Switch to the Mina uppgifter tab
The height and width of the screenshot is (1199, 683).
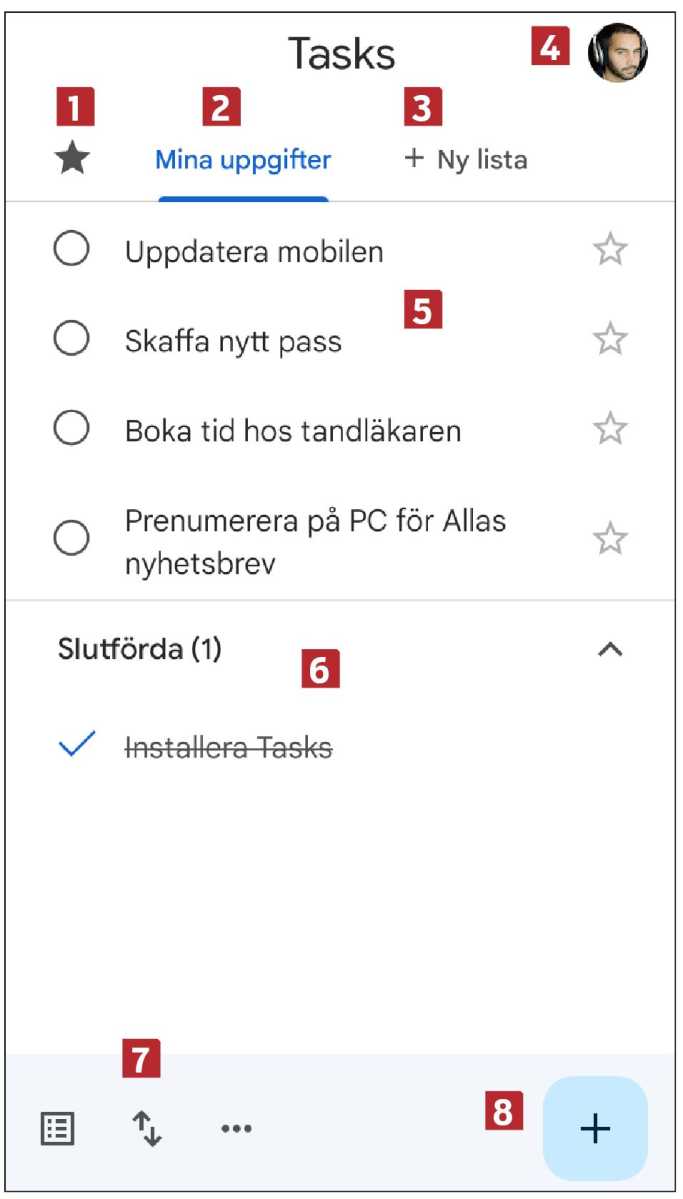coord(243,158)
